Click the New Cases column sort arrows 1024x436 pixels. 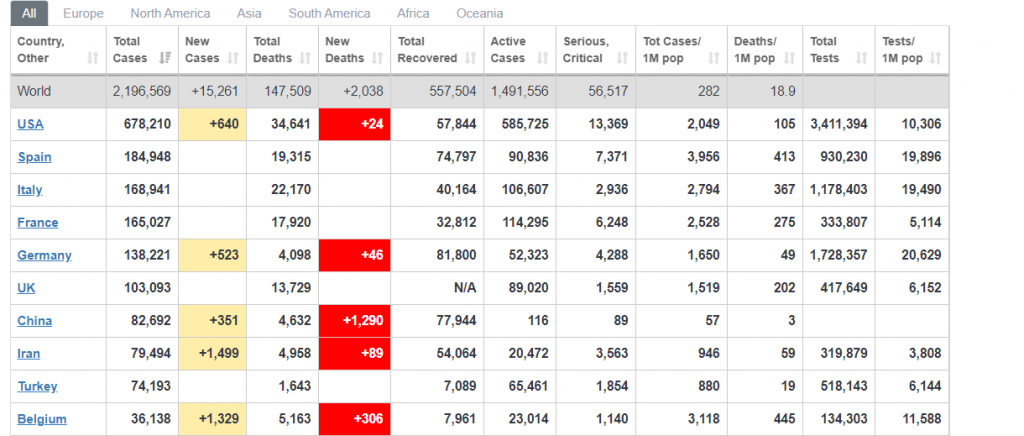233,58
